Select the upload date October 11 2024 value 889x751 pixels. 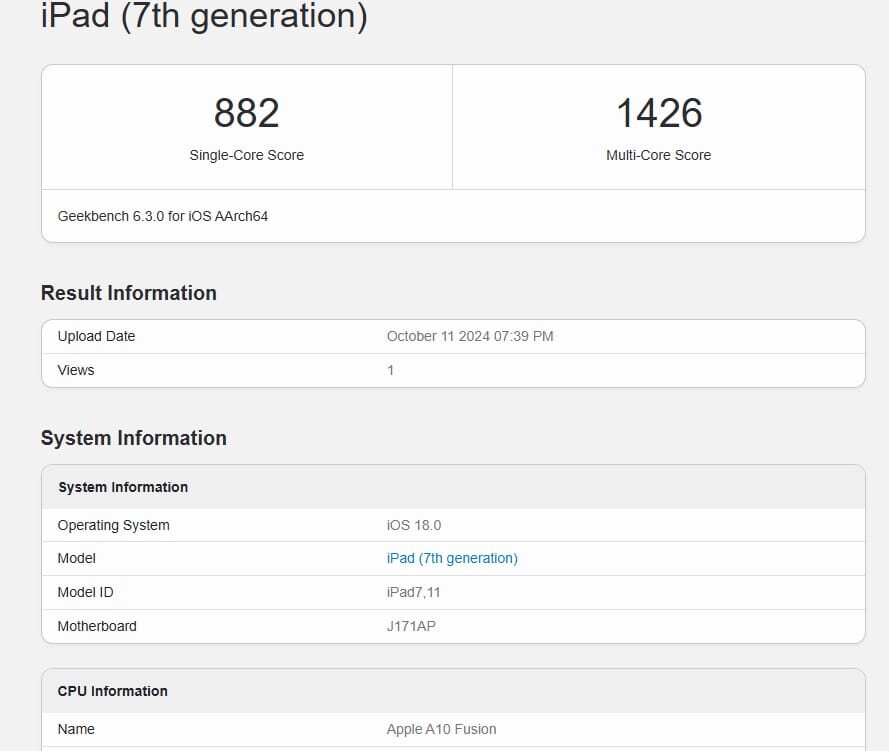(x=470, y=336)
